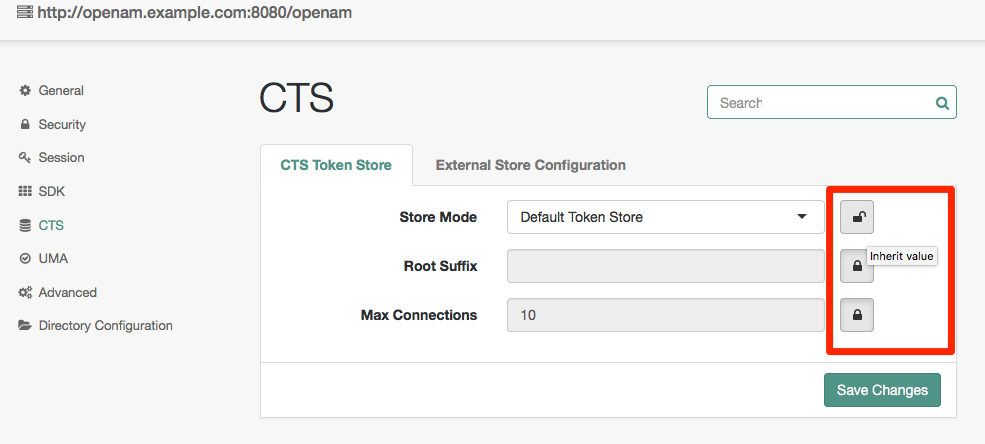Select the CTS Token Store tab
Image resolution: width=985 pixels, height=444 pixels.
[336, 165]
